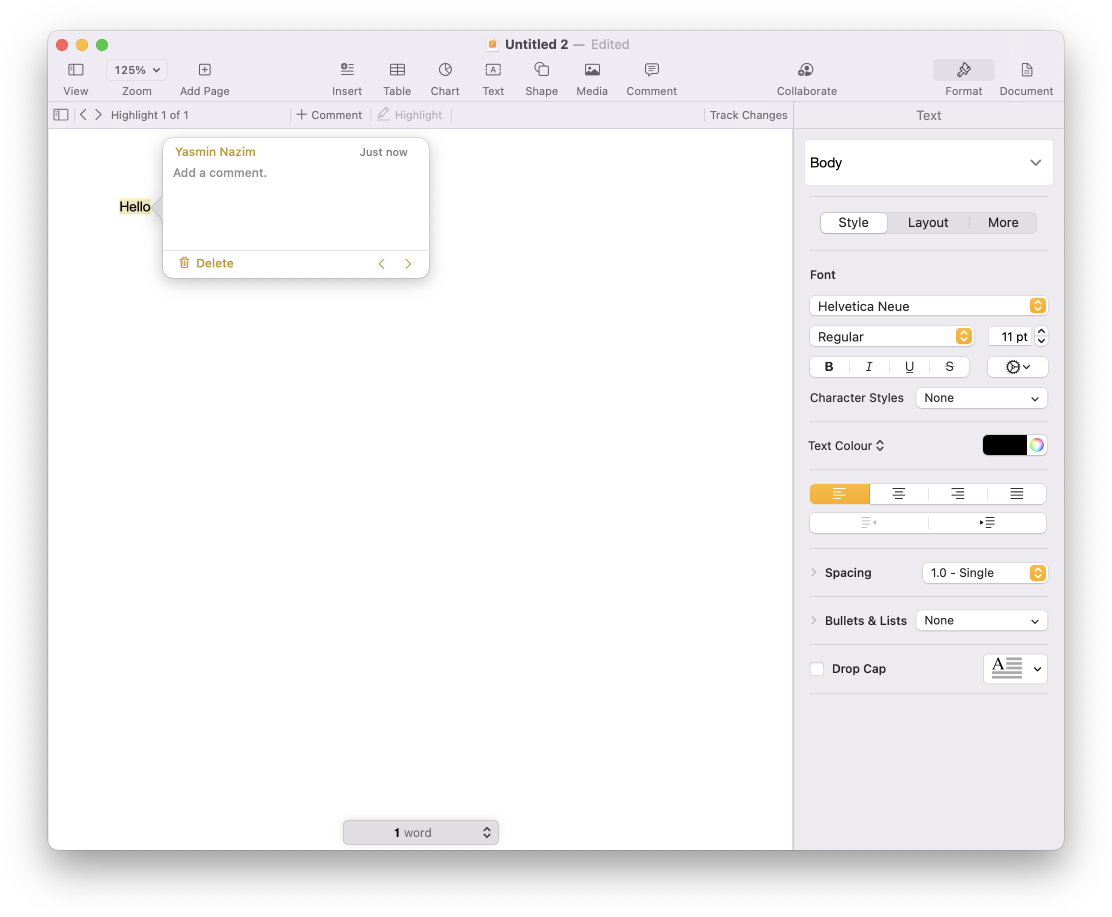The height and width of the screenshot is (917, 1112).
Task: Open the text colour picker wheel
Action: click(x=1036, y=444)
